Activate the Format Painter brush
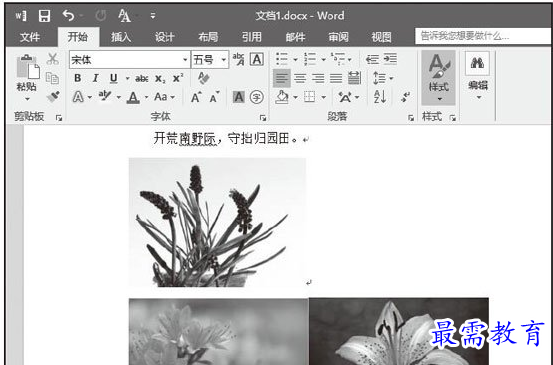Screen dimensions: 553x365 click(53, 97)
